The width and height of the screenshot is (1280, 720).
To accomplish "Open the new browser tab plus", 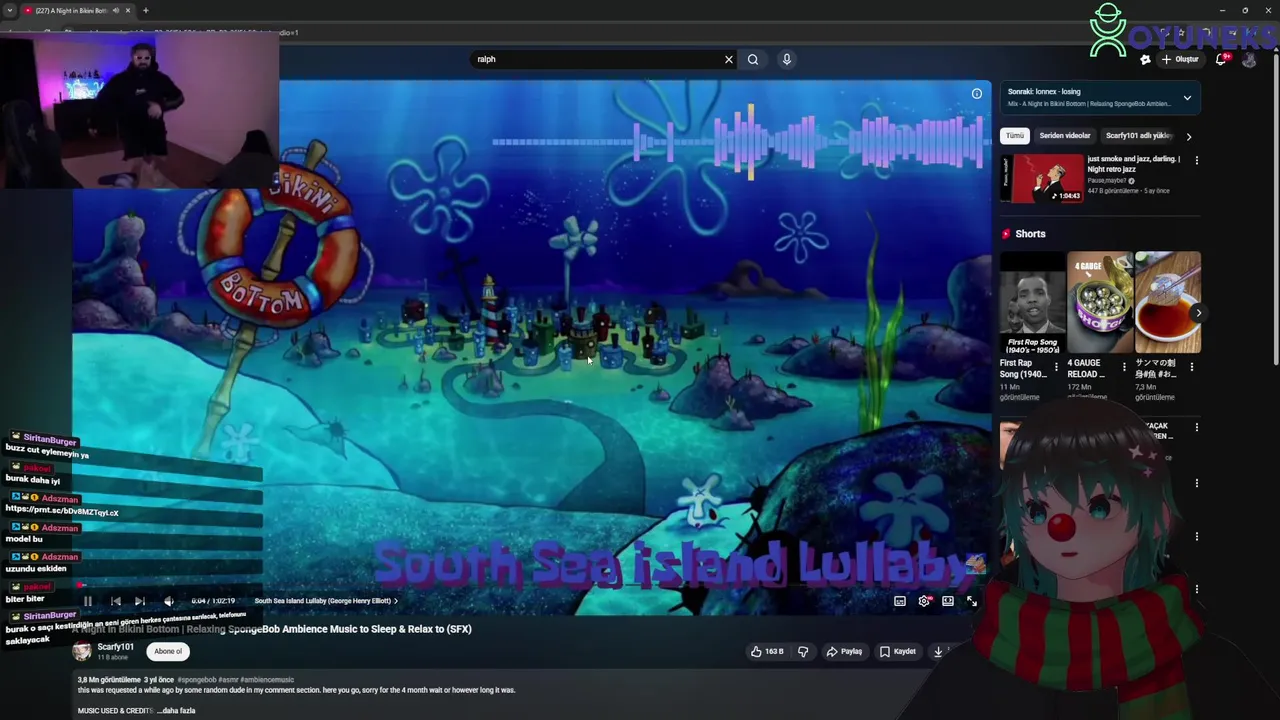I will pos(145,10).
